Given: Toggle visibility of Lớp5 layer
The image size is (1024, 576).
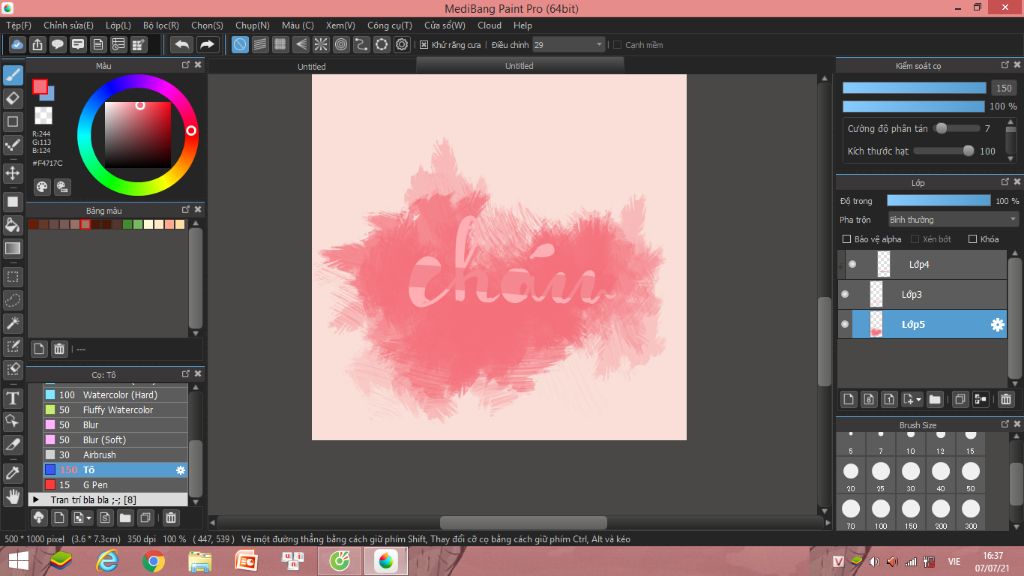Looking at the screenshot, I should [x=845, y=325].
